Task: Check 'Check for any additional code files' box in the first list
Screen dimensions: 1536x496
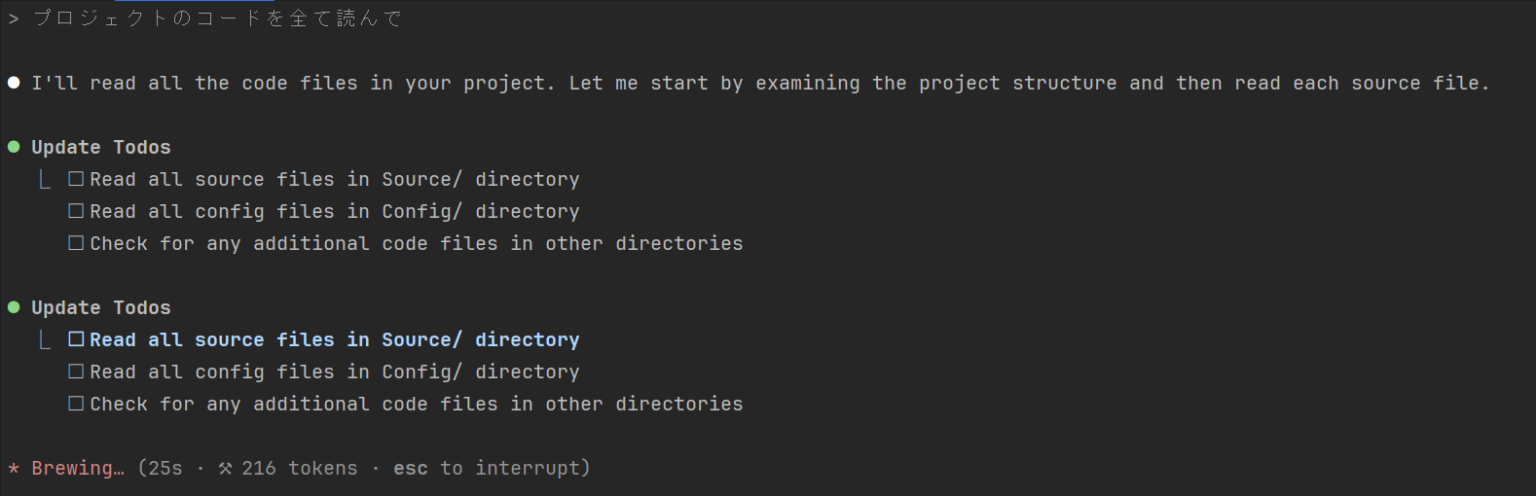Action: point(76,244)
